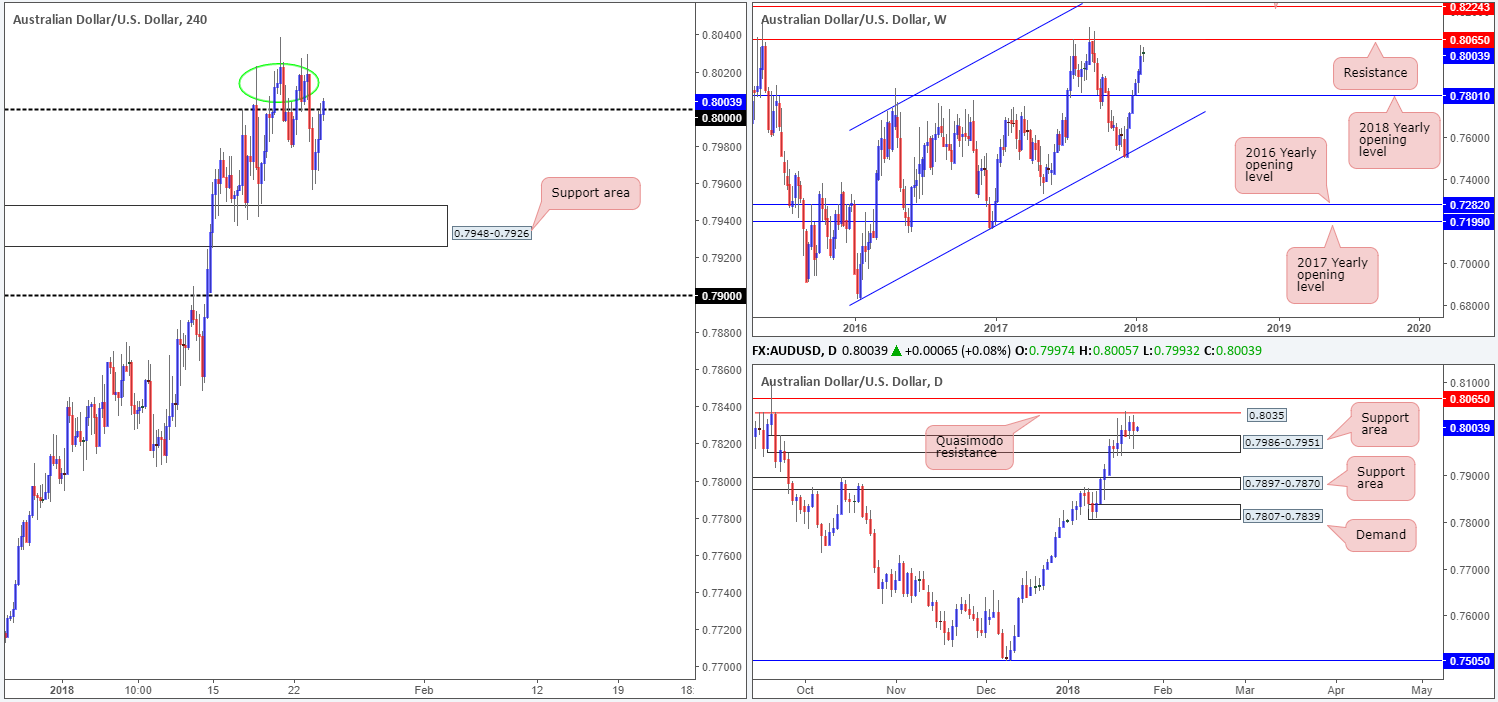
Task: Click the 0.7807-0.7839 zone label
Action: (x=1281, y=516)
